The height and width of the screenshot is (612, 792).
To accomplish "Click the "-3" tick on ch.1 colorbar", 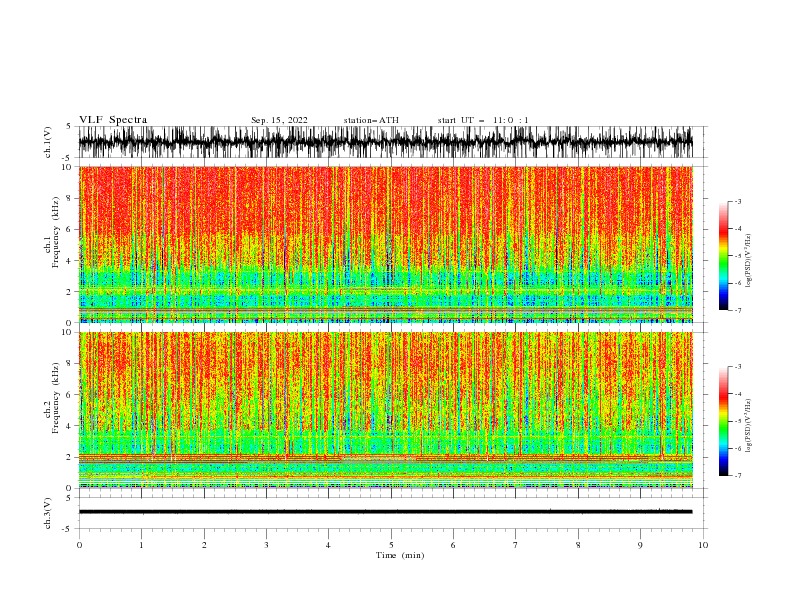I will 737,201.
